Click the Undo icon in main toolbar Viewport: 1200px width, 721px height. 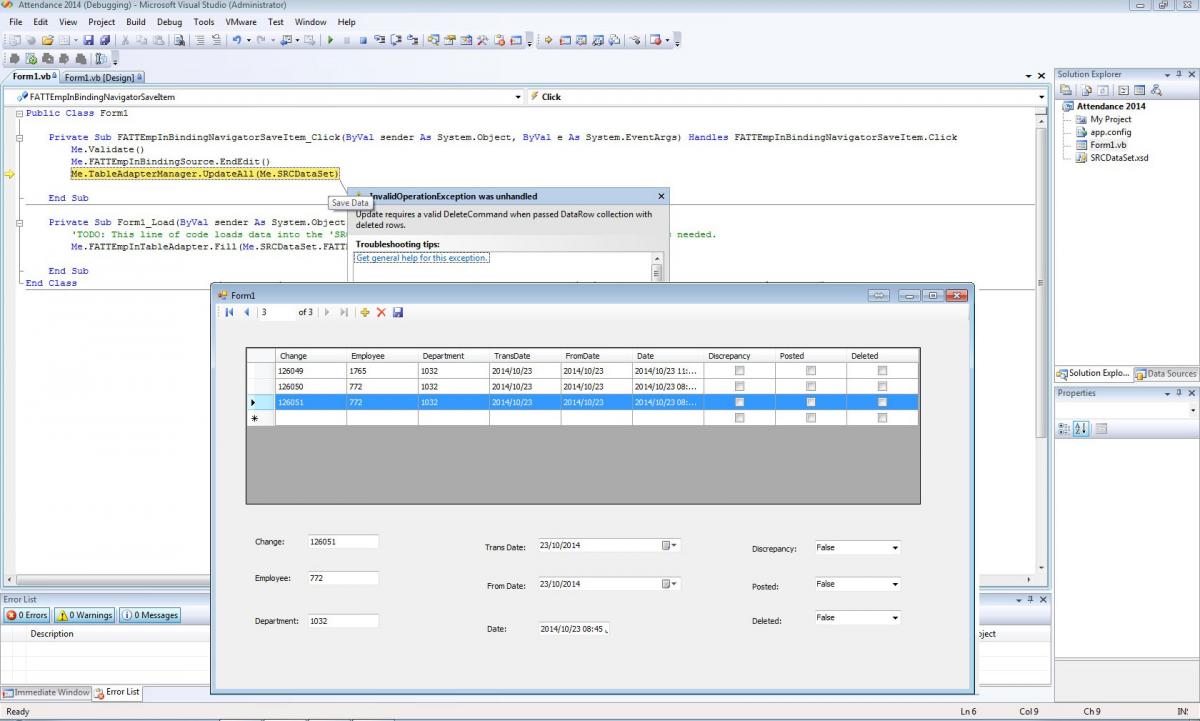(x=237, y=40)
